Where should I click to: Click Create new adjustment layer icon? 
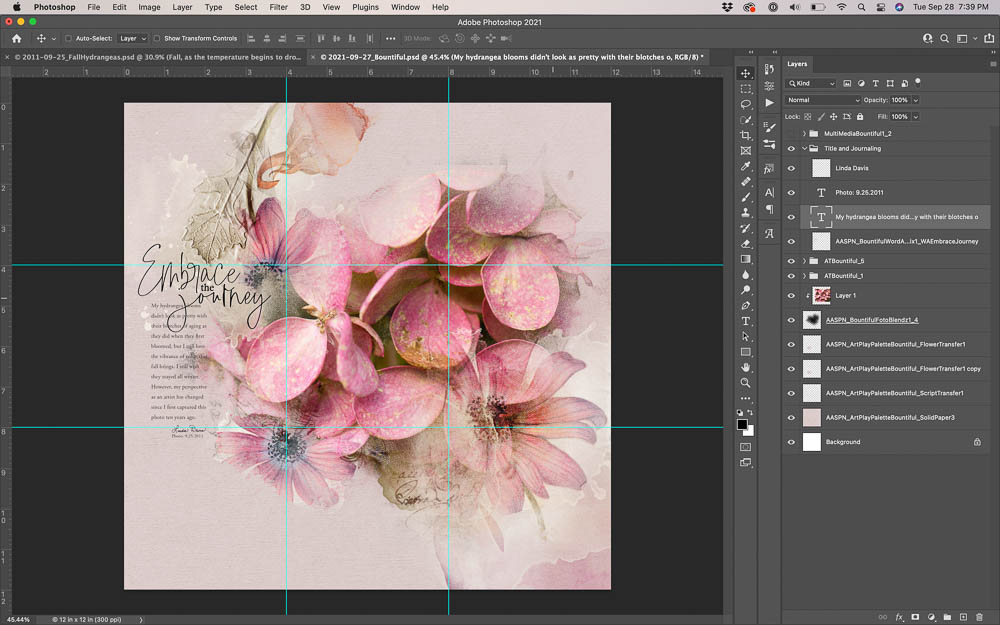click(x=931, y=617)
